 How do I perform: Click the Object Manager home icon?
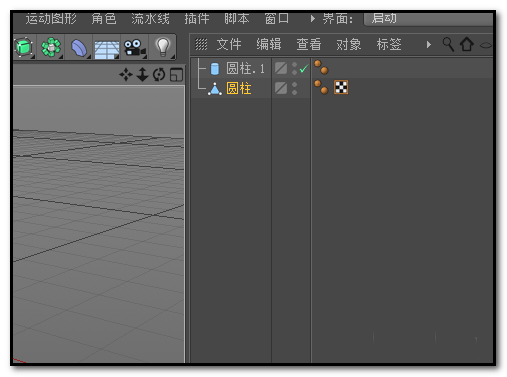coord(467,44)
